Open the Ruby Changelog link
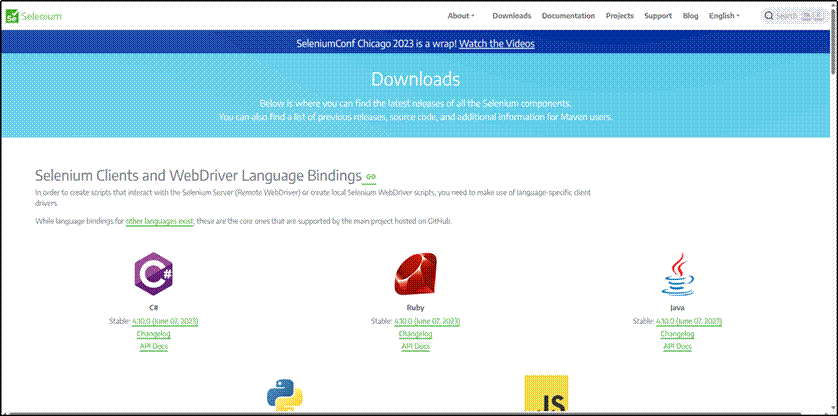Viewport: 838px width, 416px height. tap(415, 334)
